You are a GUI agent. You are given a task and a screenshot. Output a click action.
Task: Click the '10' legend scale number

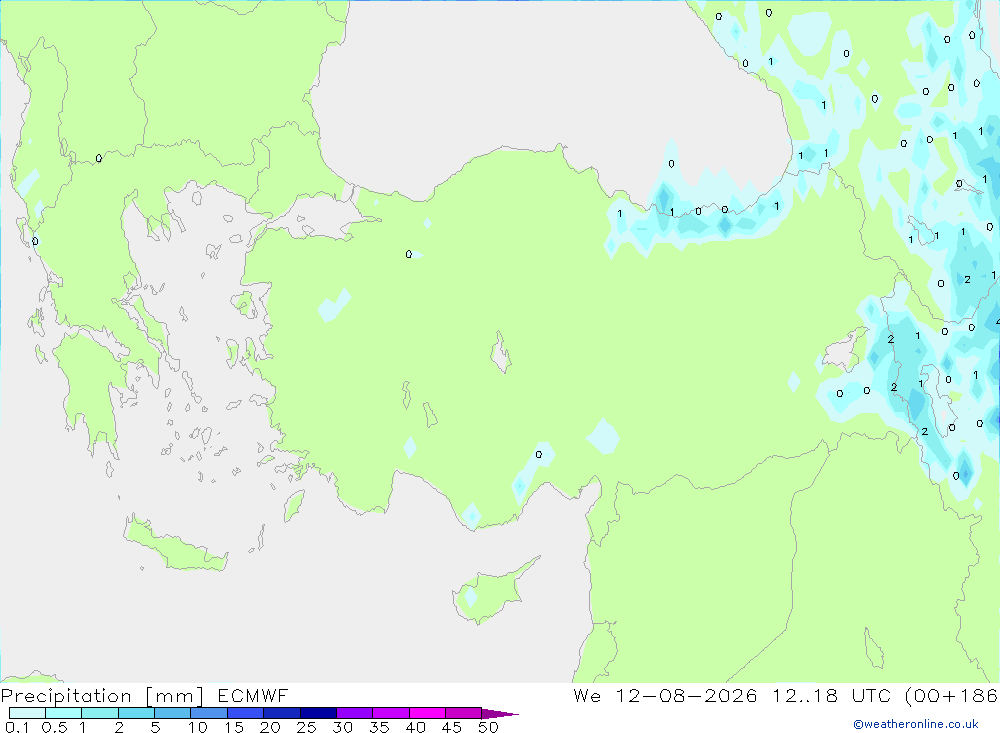pos(198,727)
